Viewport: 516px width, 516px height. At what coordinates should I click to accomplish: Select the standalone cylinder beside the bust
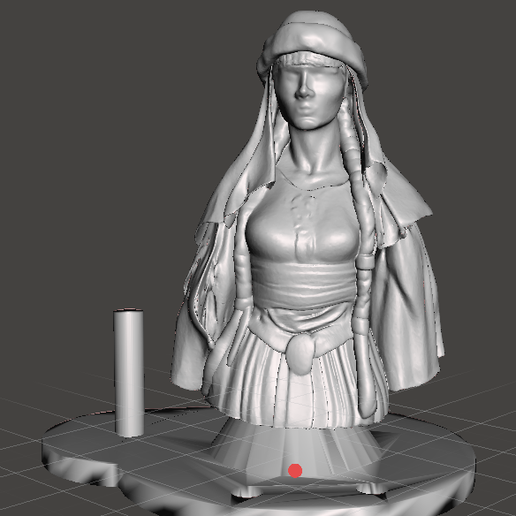[129, 373]
